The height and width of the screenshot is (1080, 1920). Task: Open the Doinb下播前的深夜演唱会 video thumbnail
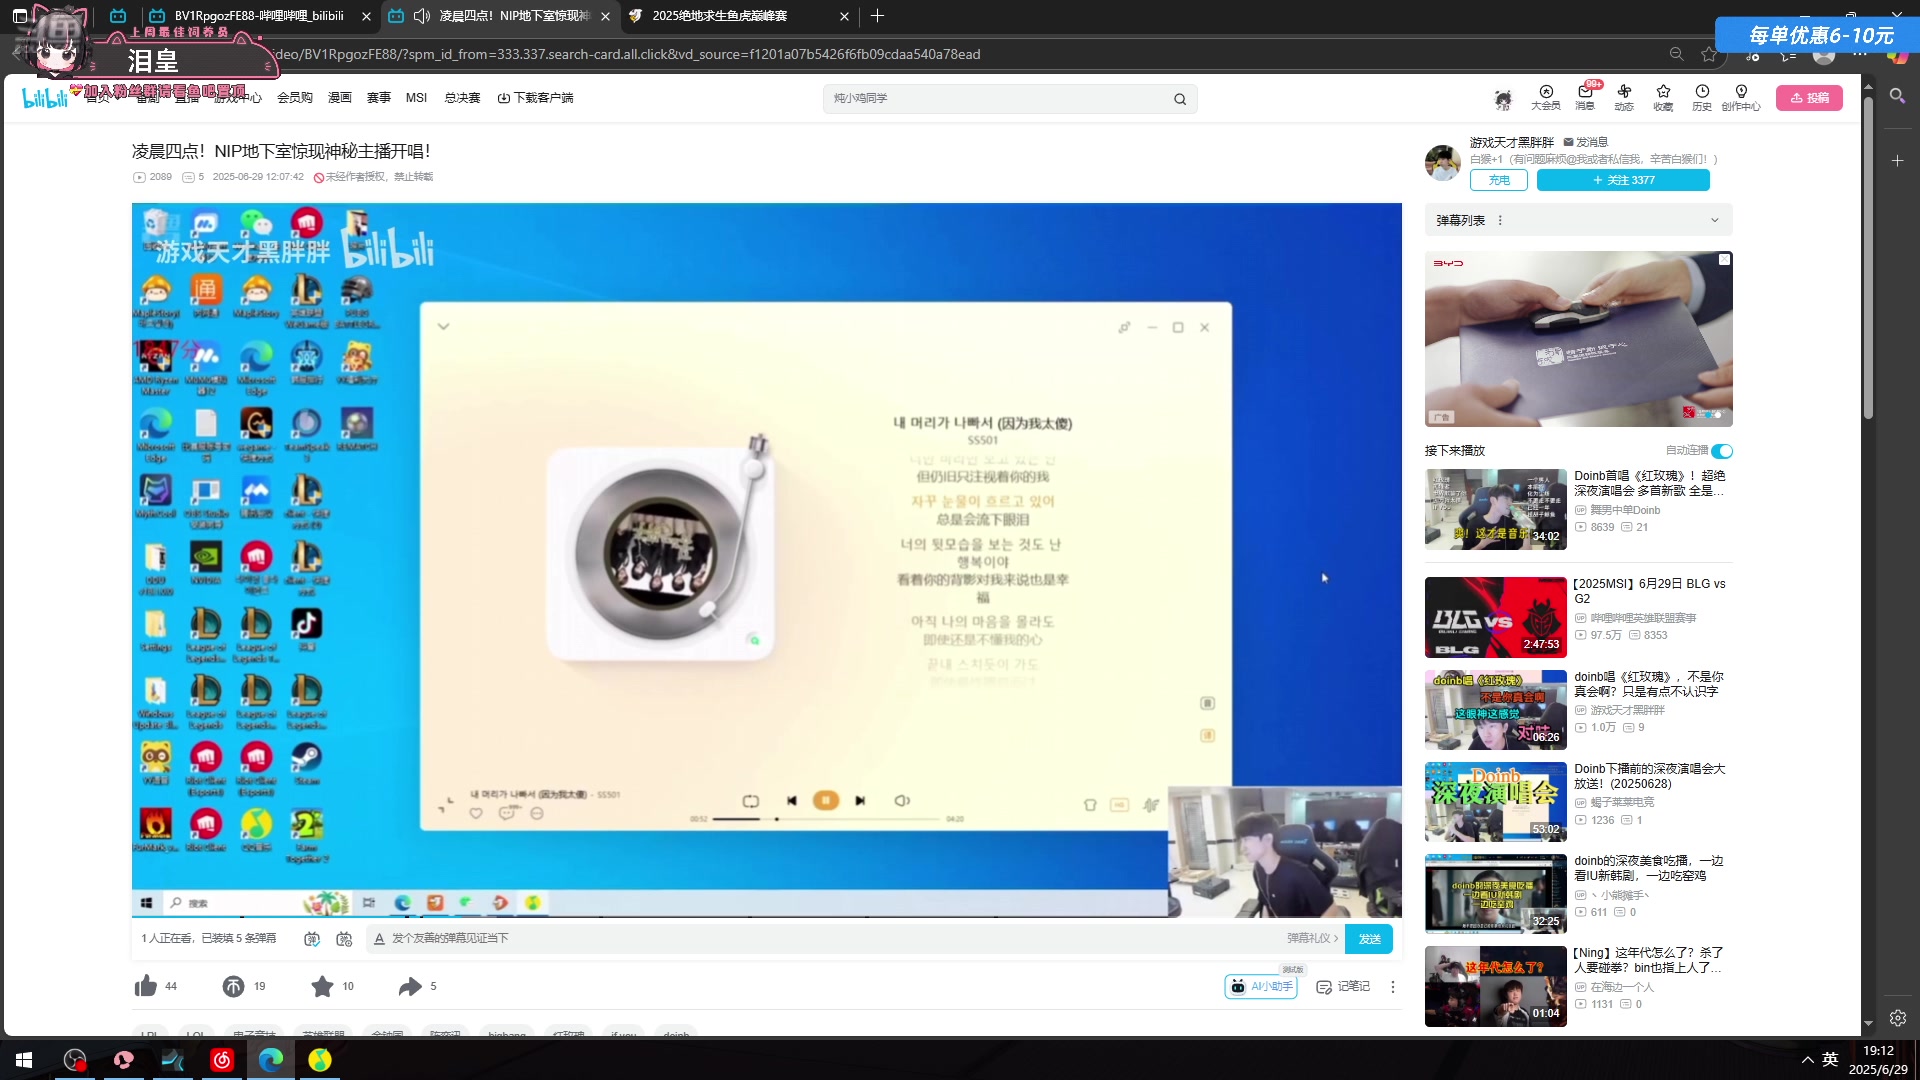[x=1495, y=802]
